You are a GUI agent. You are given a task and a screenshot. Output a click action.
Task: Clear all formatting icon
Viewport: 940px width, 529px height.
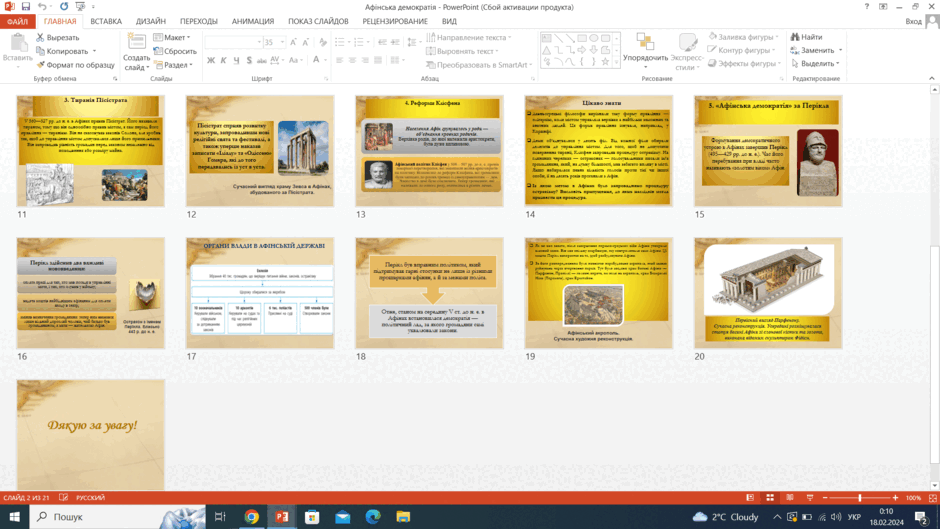pos(323,42)
